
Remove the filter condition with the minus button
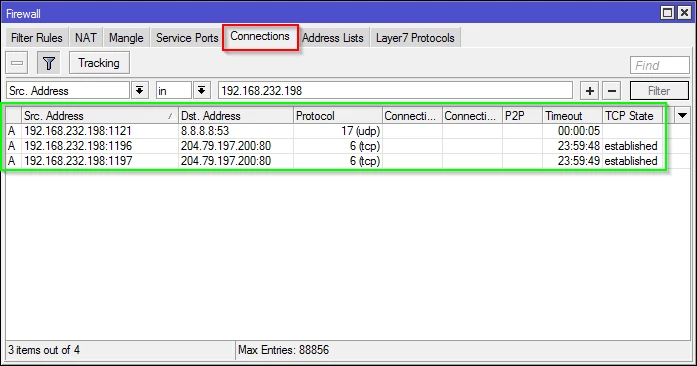[612, 91]
